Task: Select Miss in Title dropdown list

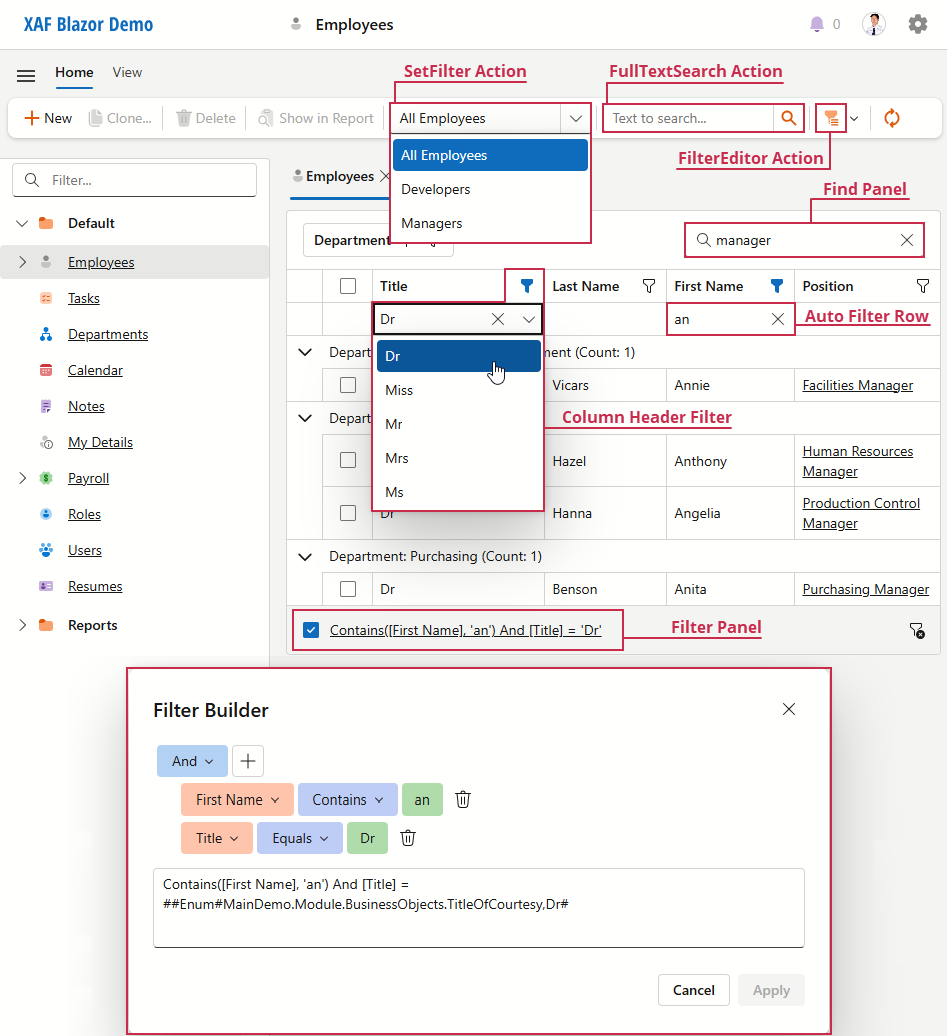Action: coord(459,390)
